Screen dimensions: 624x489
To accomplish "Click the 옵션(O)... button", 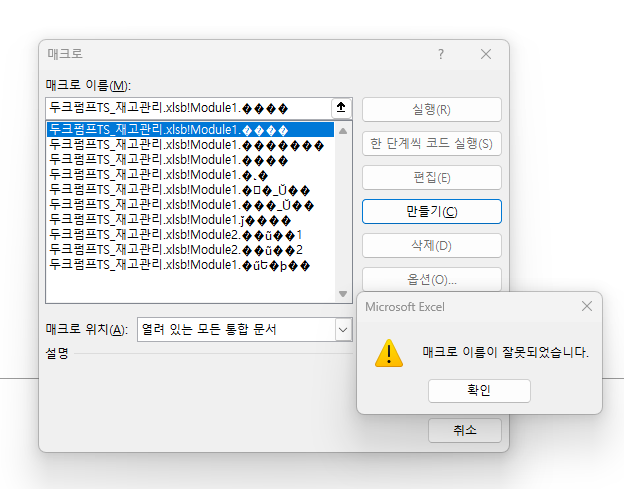I will [x=432, y=279].
